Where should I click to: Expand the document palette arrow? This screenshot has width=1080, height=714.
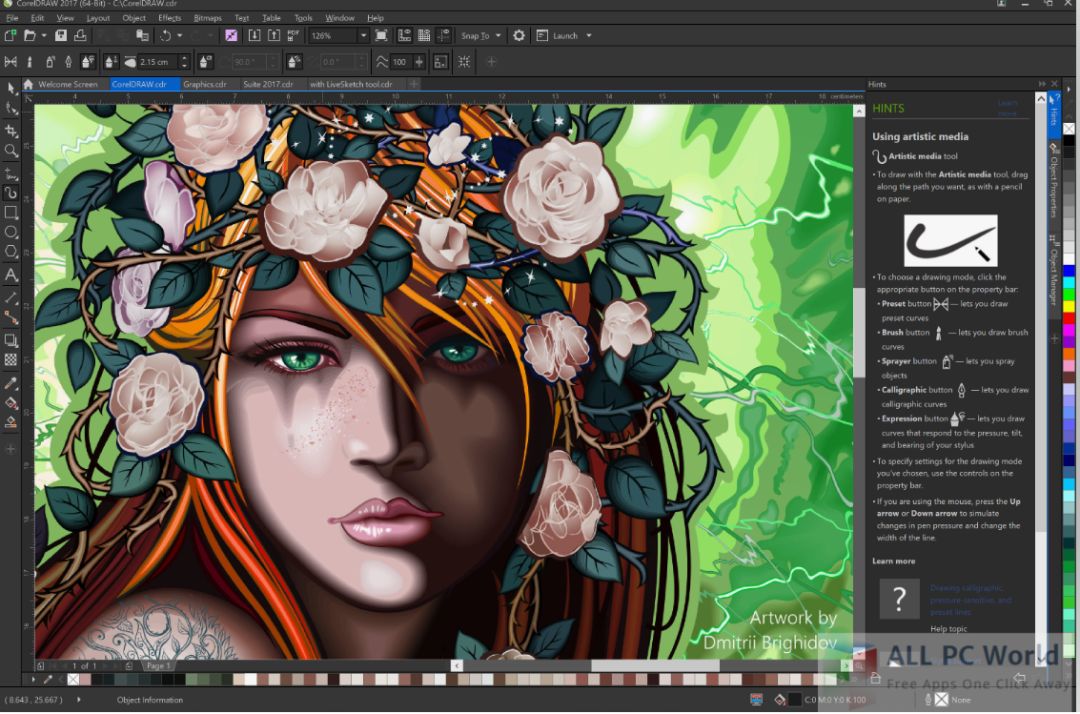click(x=32, y=679)
